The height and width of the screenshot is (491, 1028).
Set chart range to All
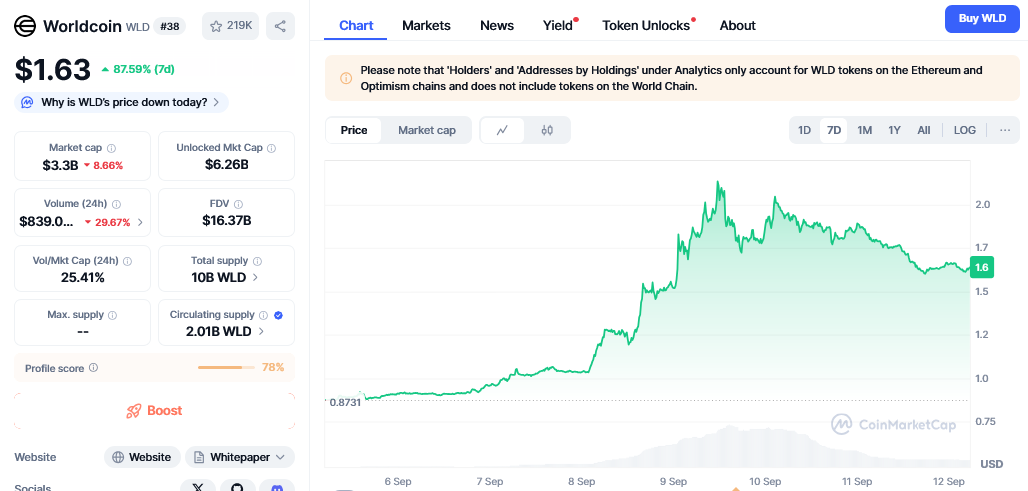(924, 130)
